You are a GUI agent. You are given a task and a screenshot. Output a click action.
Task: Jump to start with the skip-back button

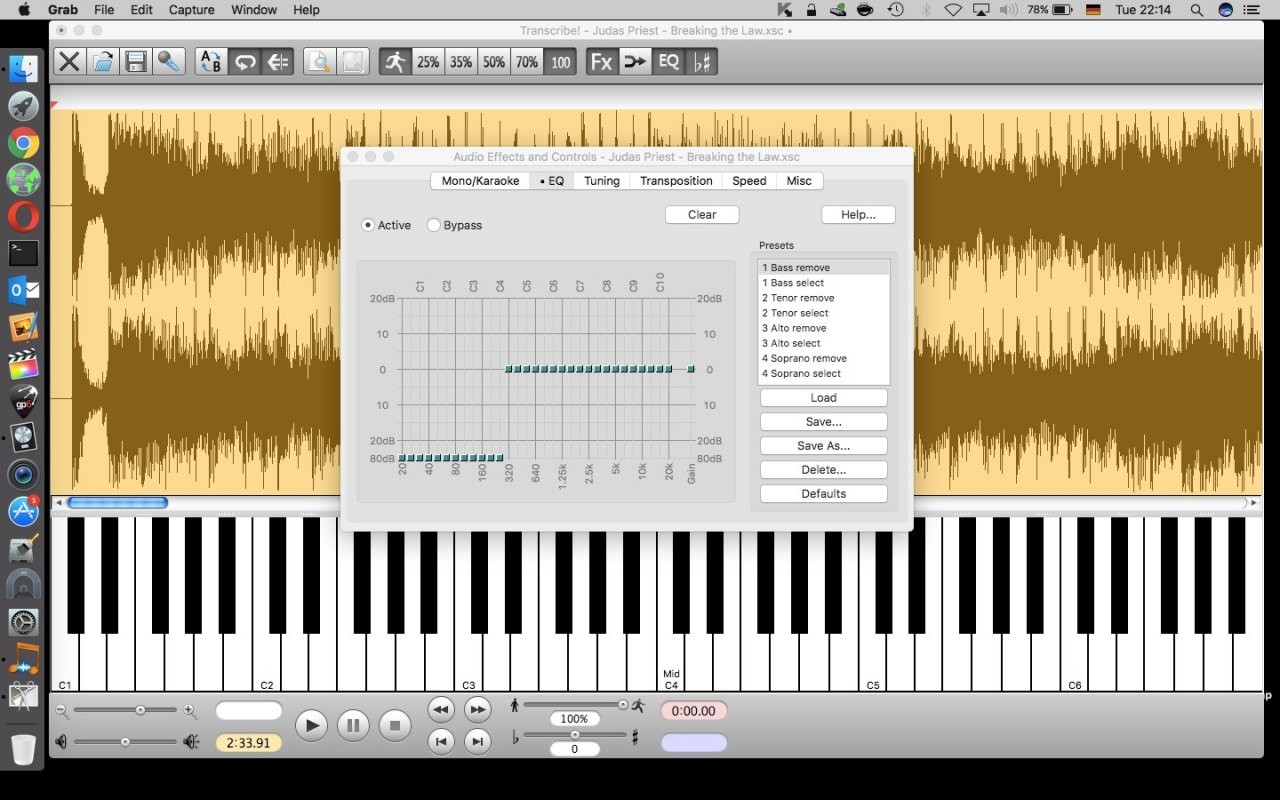pos(441,741)
